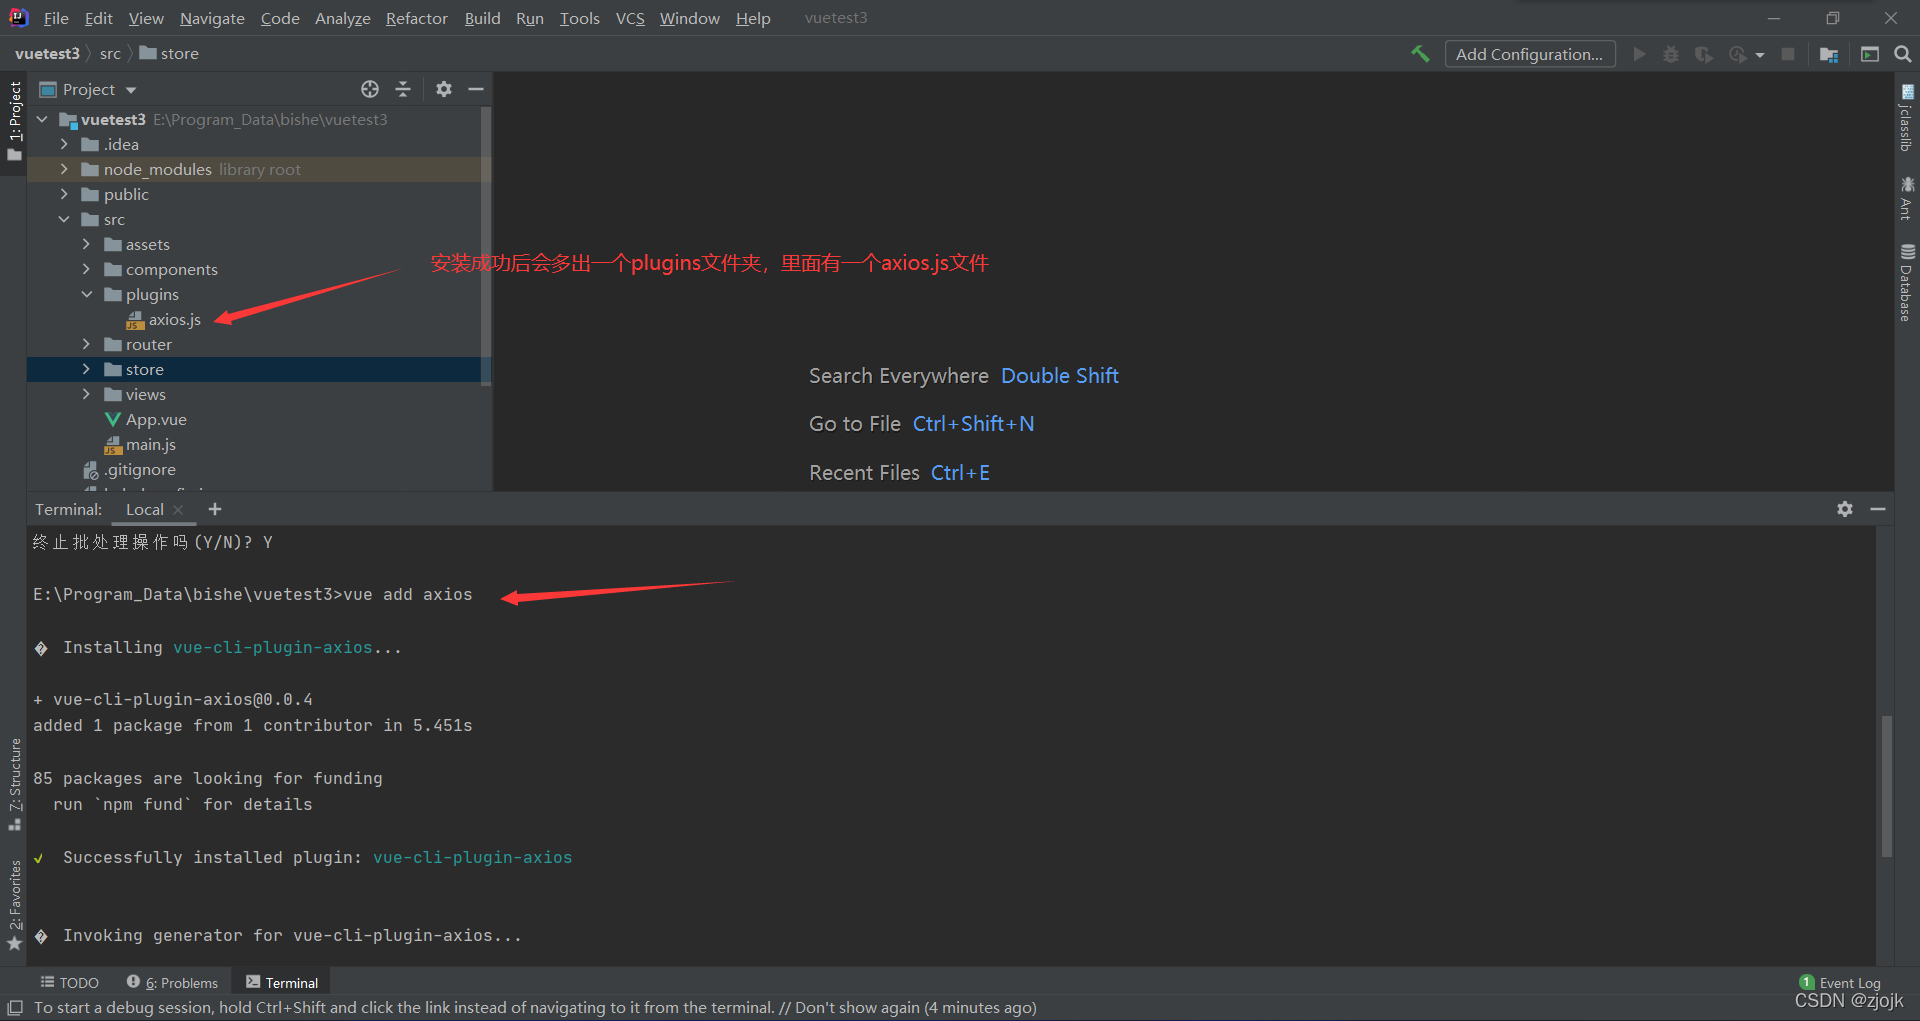Select axios.js under the plugins folder
Viewport: 1920px width, 1021px height.
pyautogui.click(x=174, y=319)
